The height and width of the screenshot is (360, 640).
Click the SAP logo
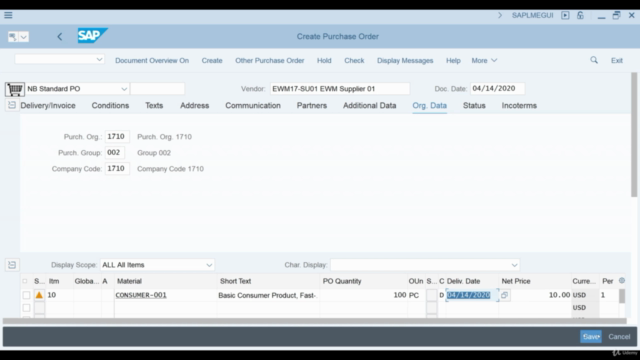coord(92,36)
